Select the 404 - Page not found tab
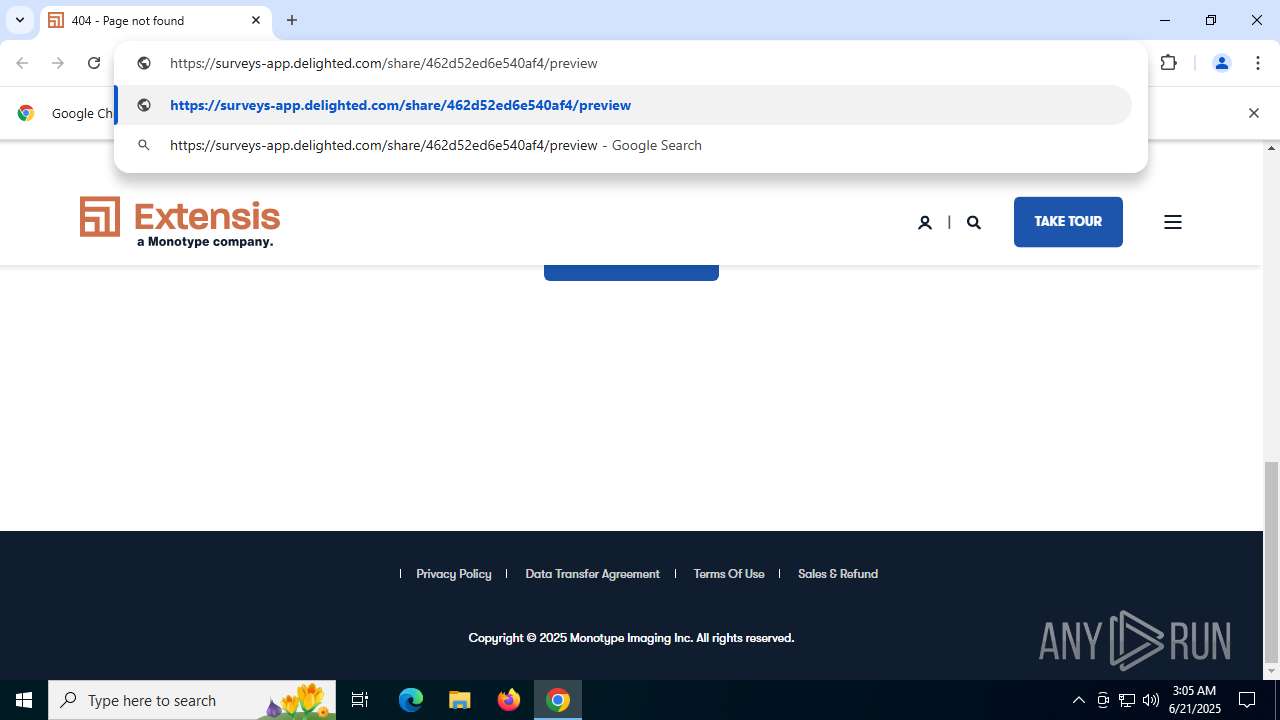 155,20
